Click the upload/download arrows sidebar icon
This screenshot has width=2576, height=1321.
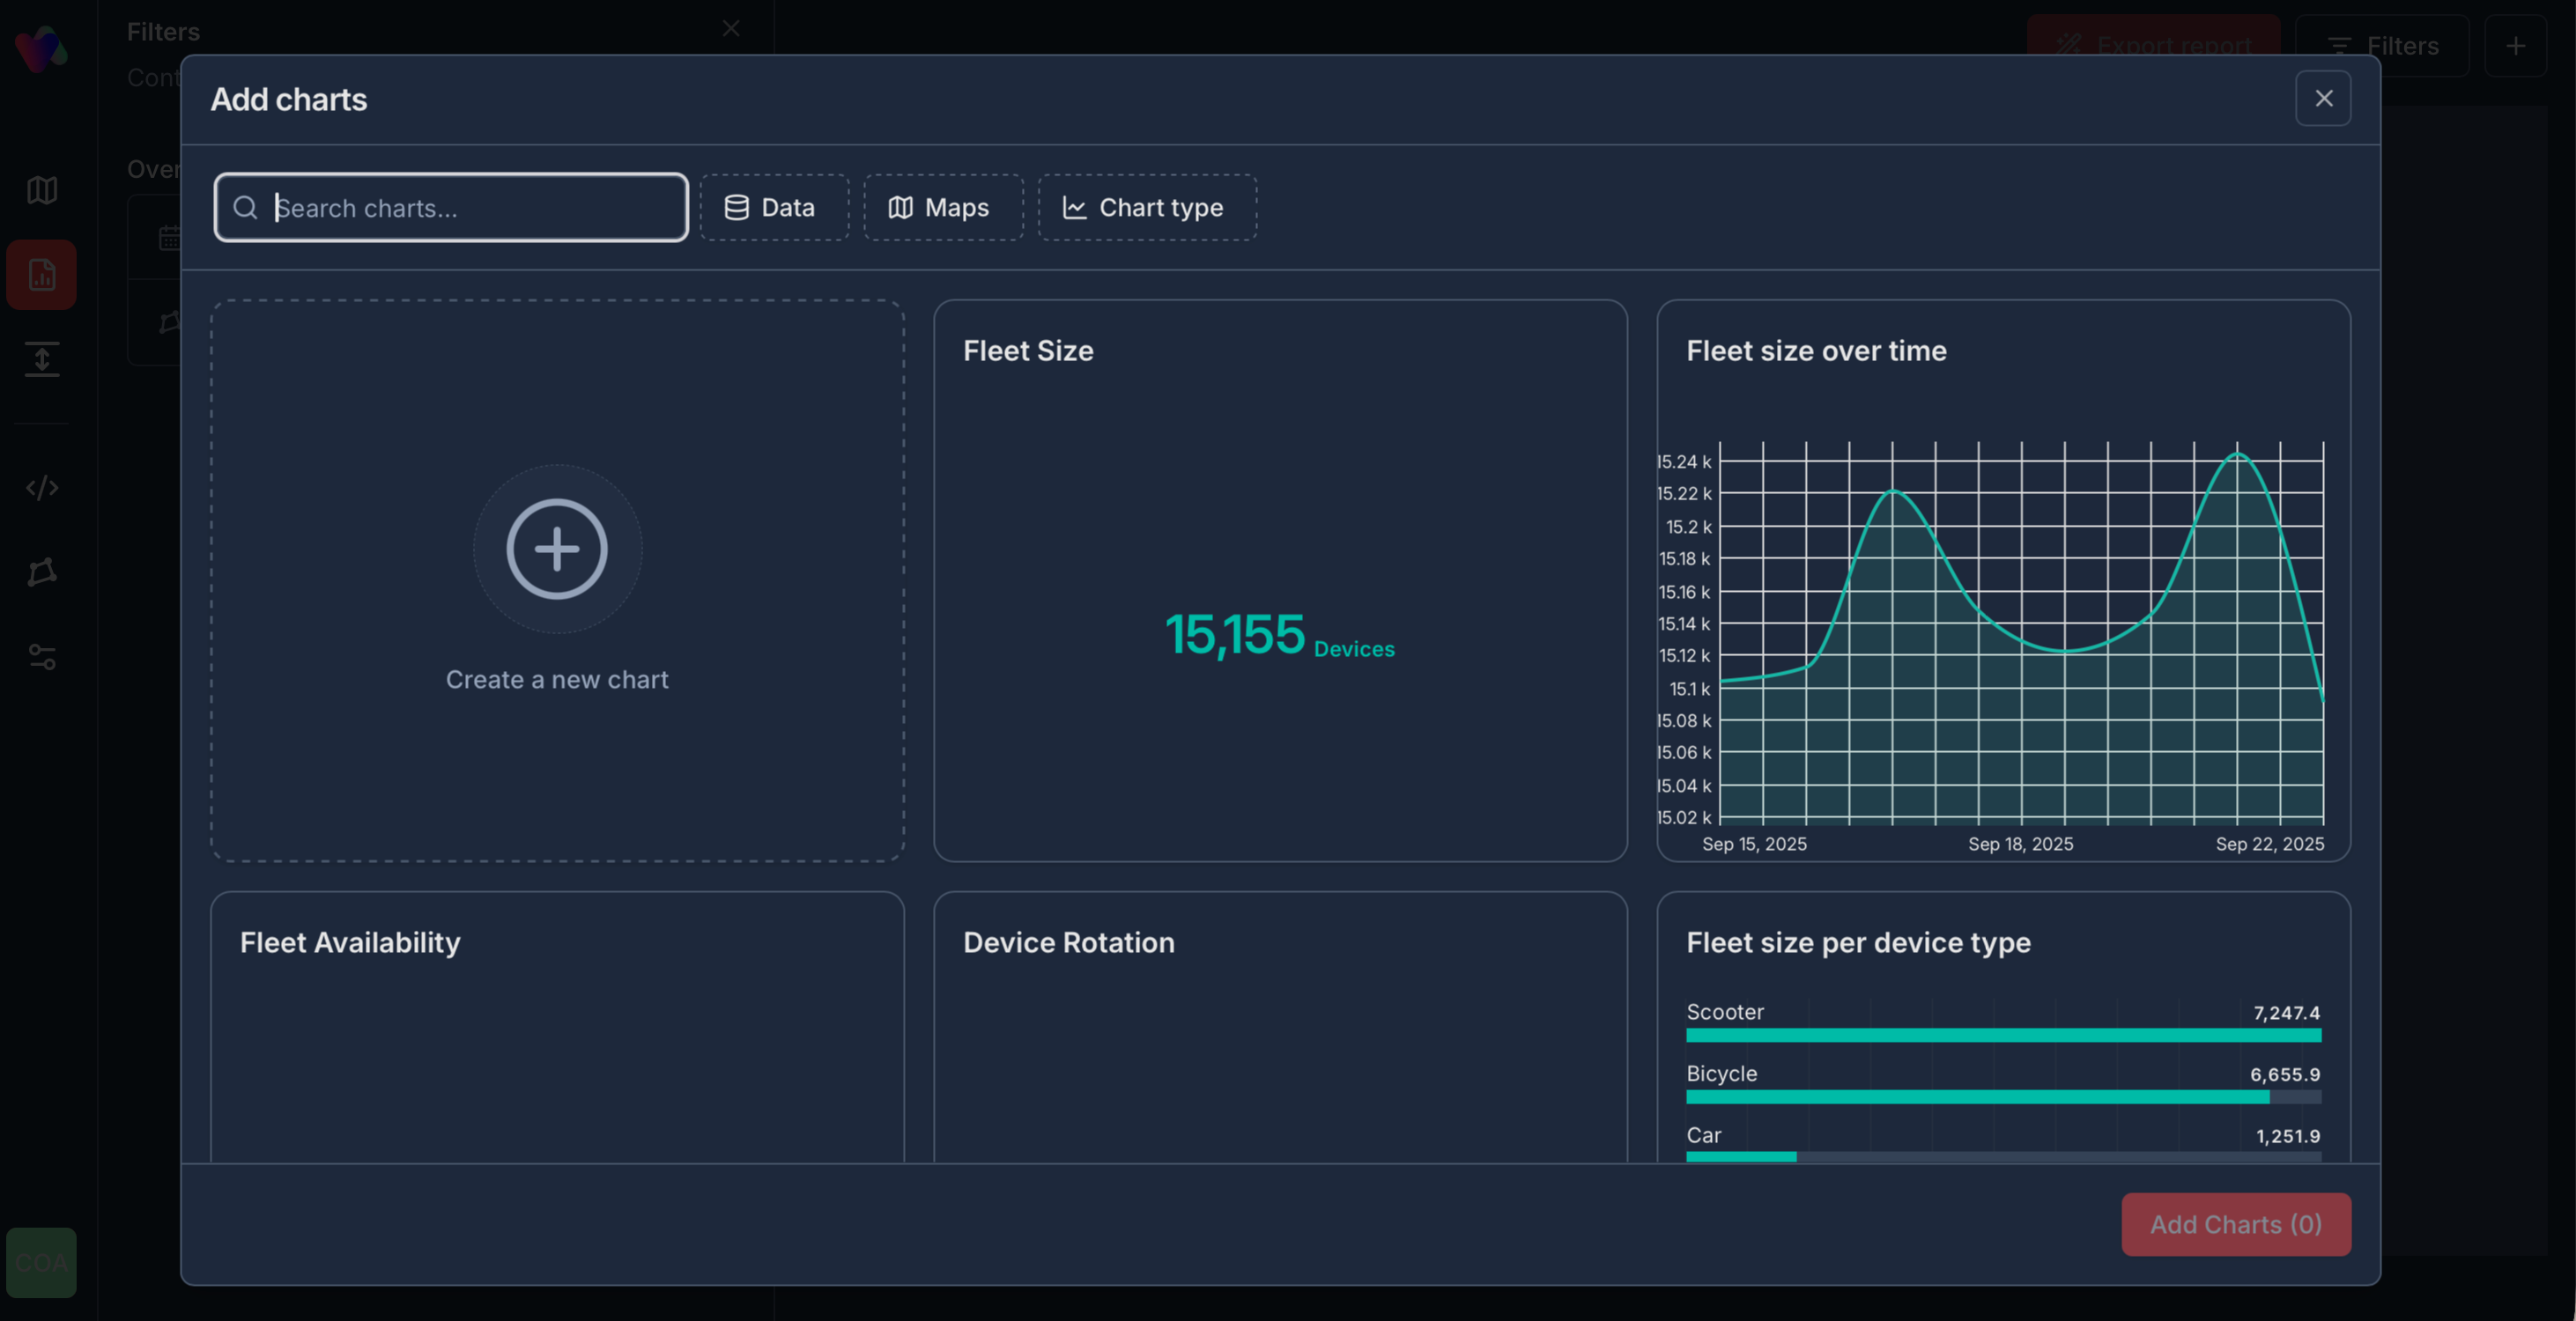pyautogui.click(x=41, y=359)
